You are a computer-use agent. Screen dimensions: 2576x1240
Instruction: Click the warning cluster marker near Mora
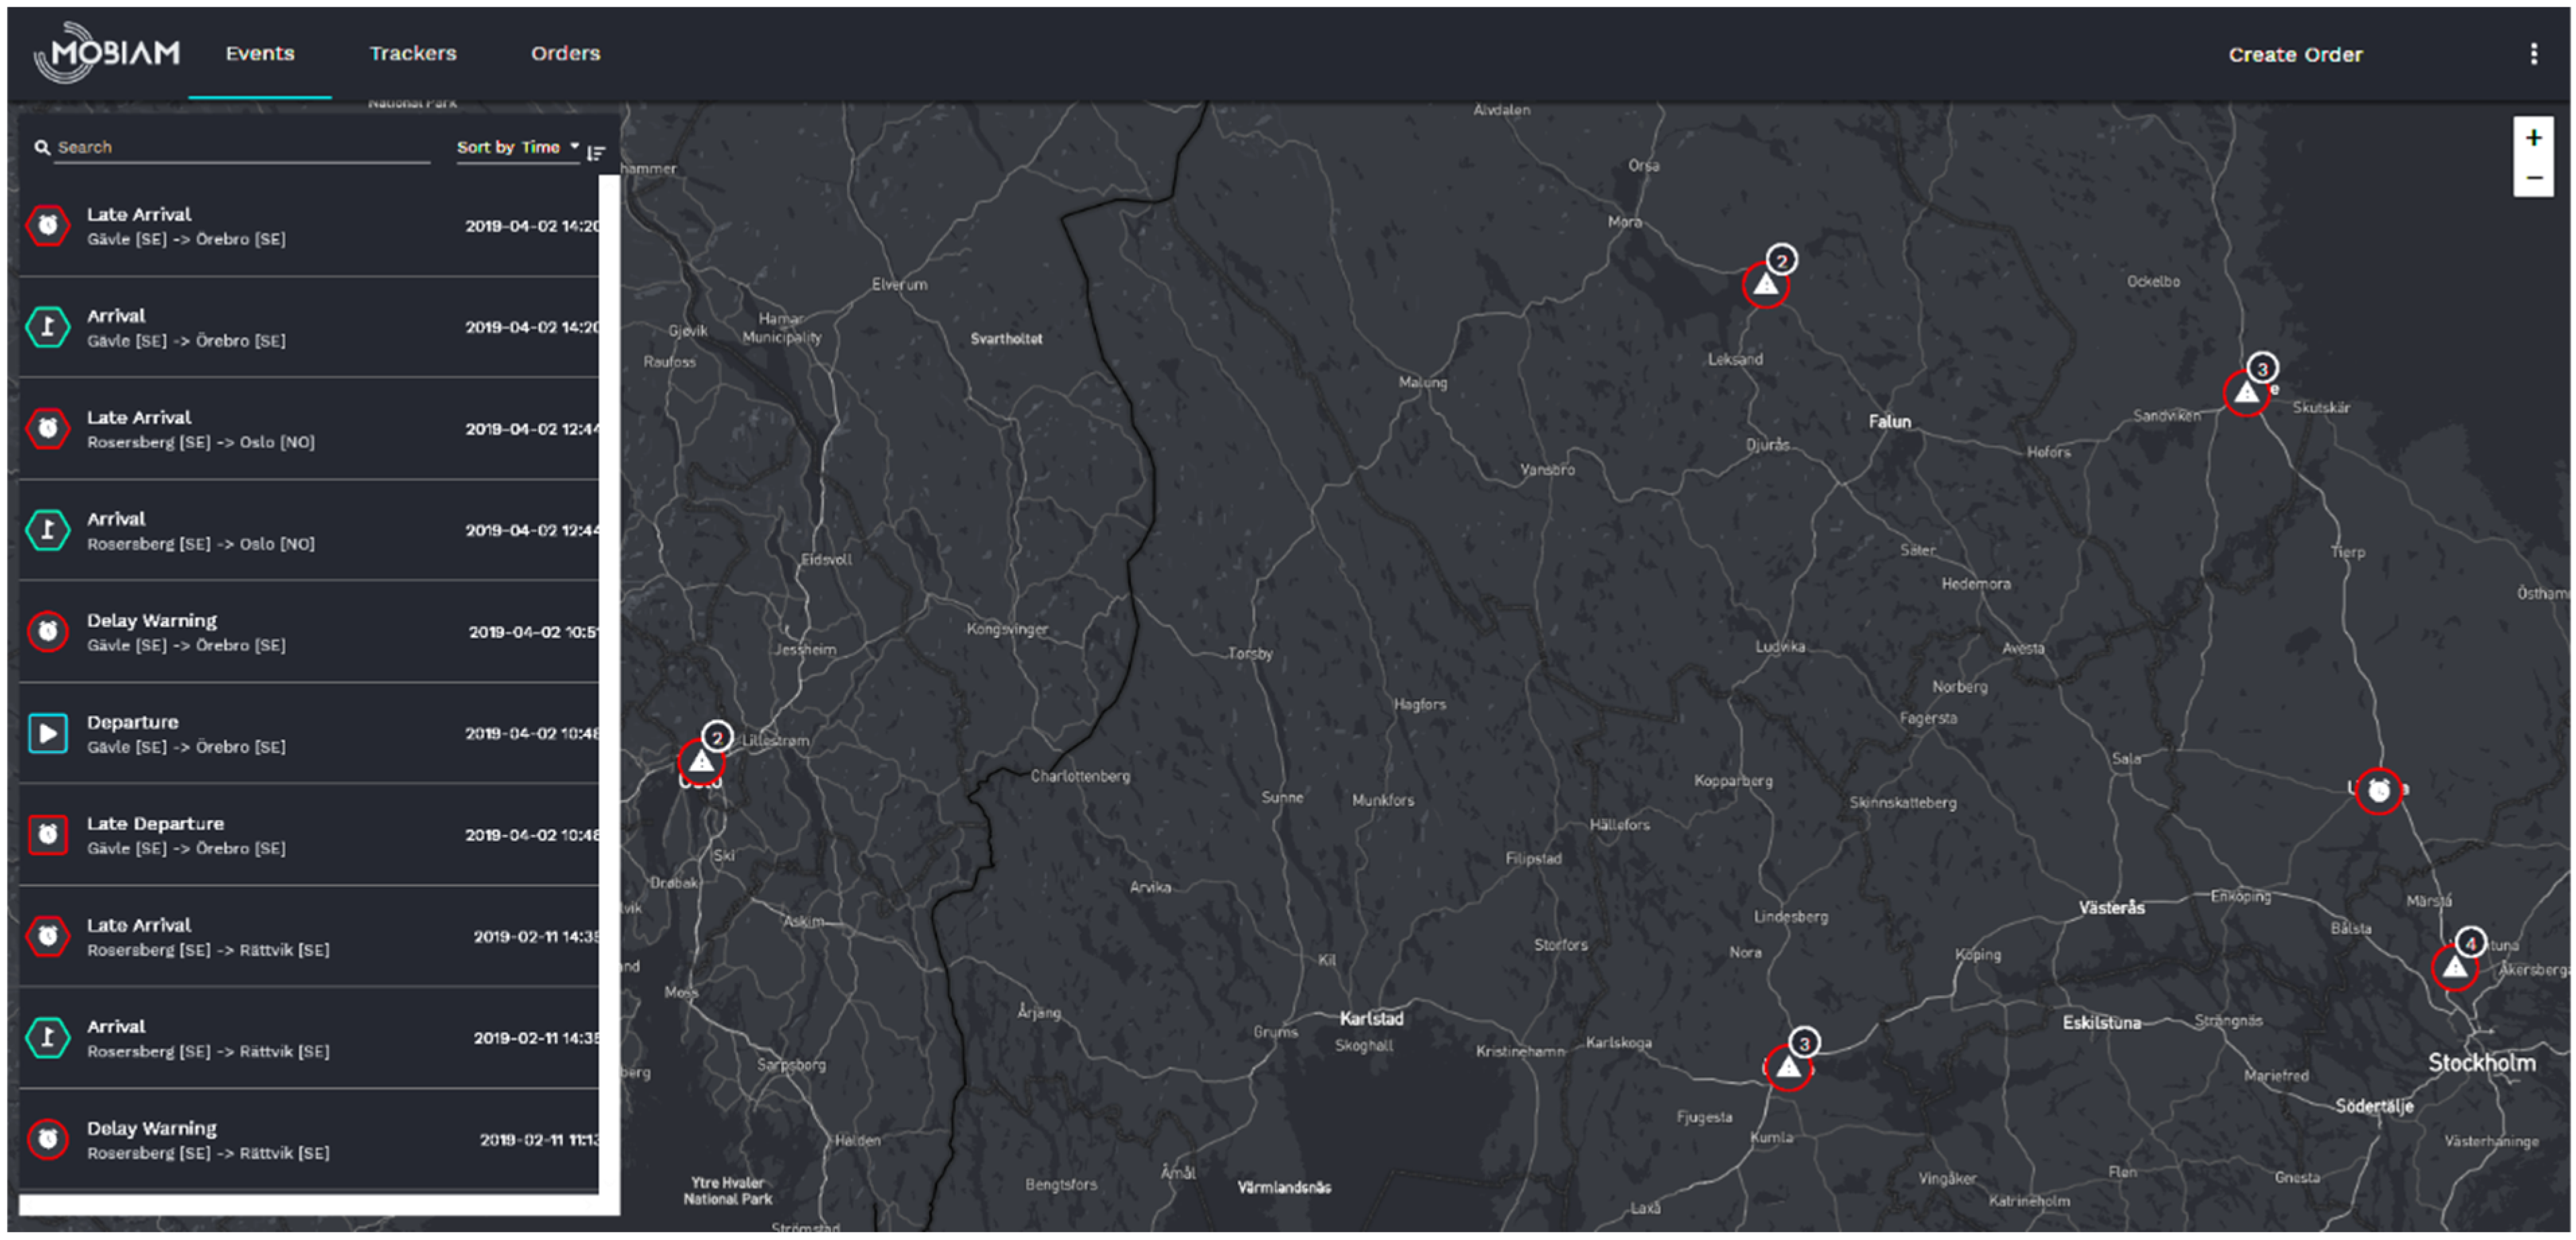1765,285
